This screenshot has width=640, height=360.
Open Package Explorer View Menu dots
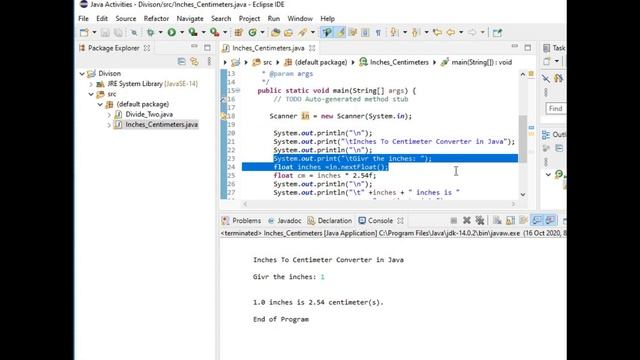[209, 62]
